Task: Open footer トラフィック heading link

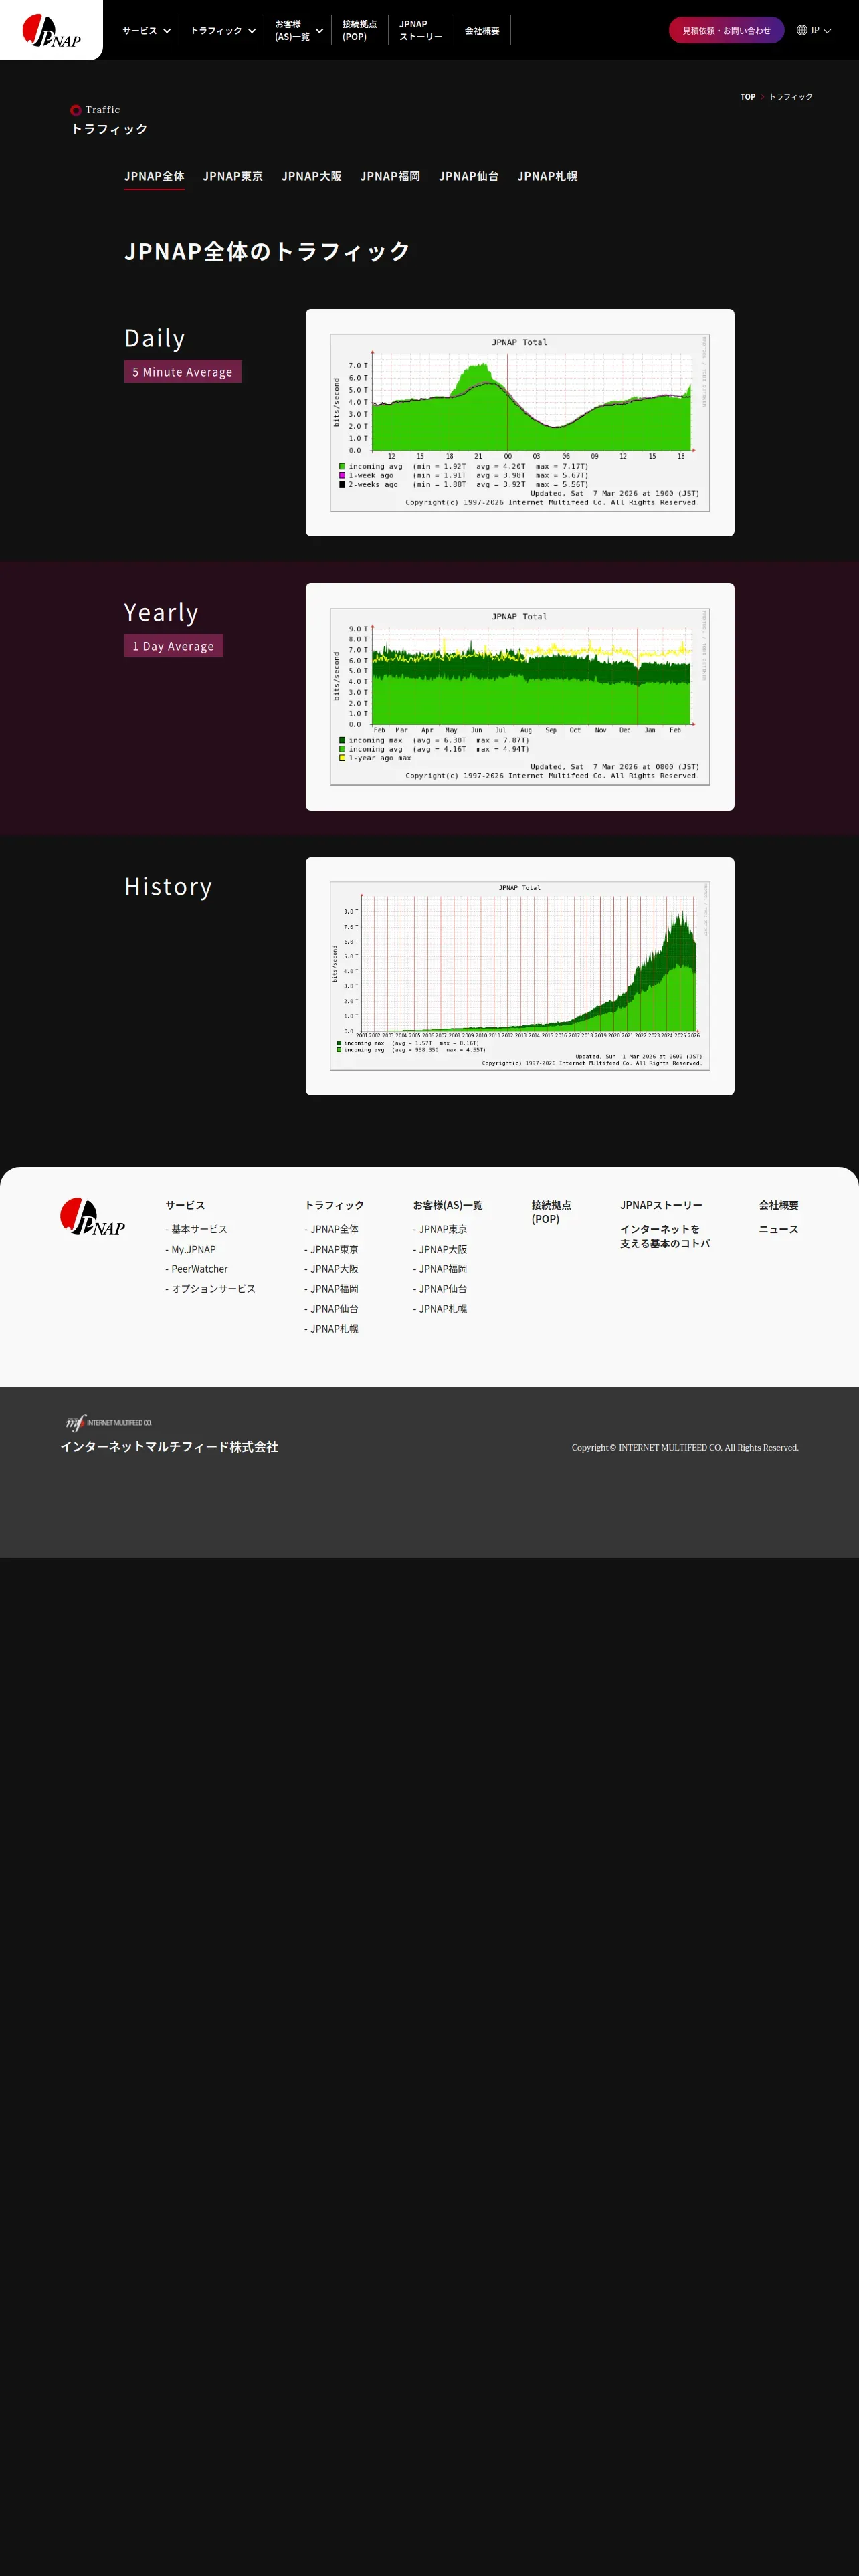Action: pyautogui.click(x=334, y=1205)
